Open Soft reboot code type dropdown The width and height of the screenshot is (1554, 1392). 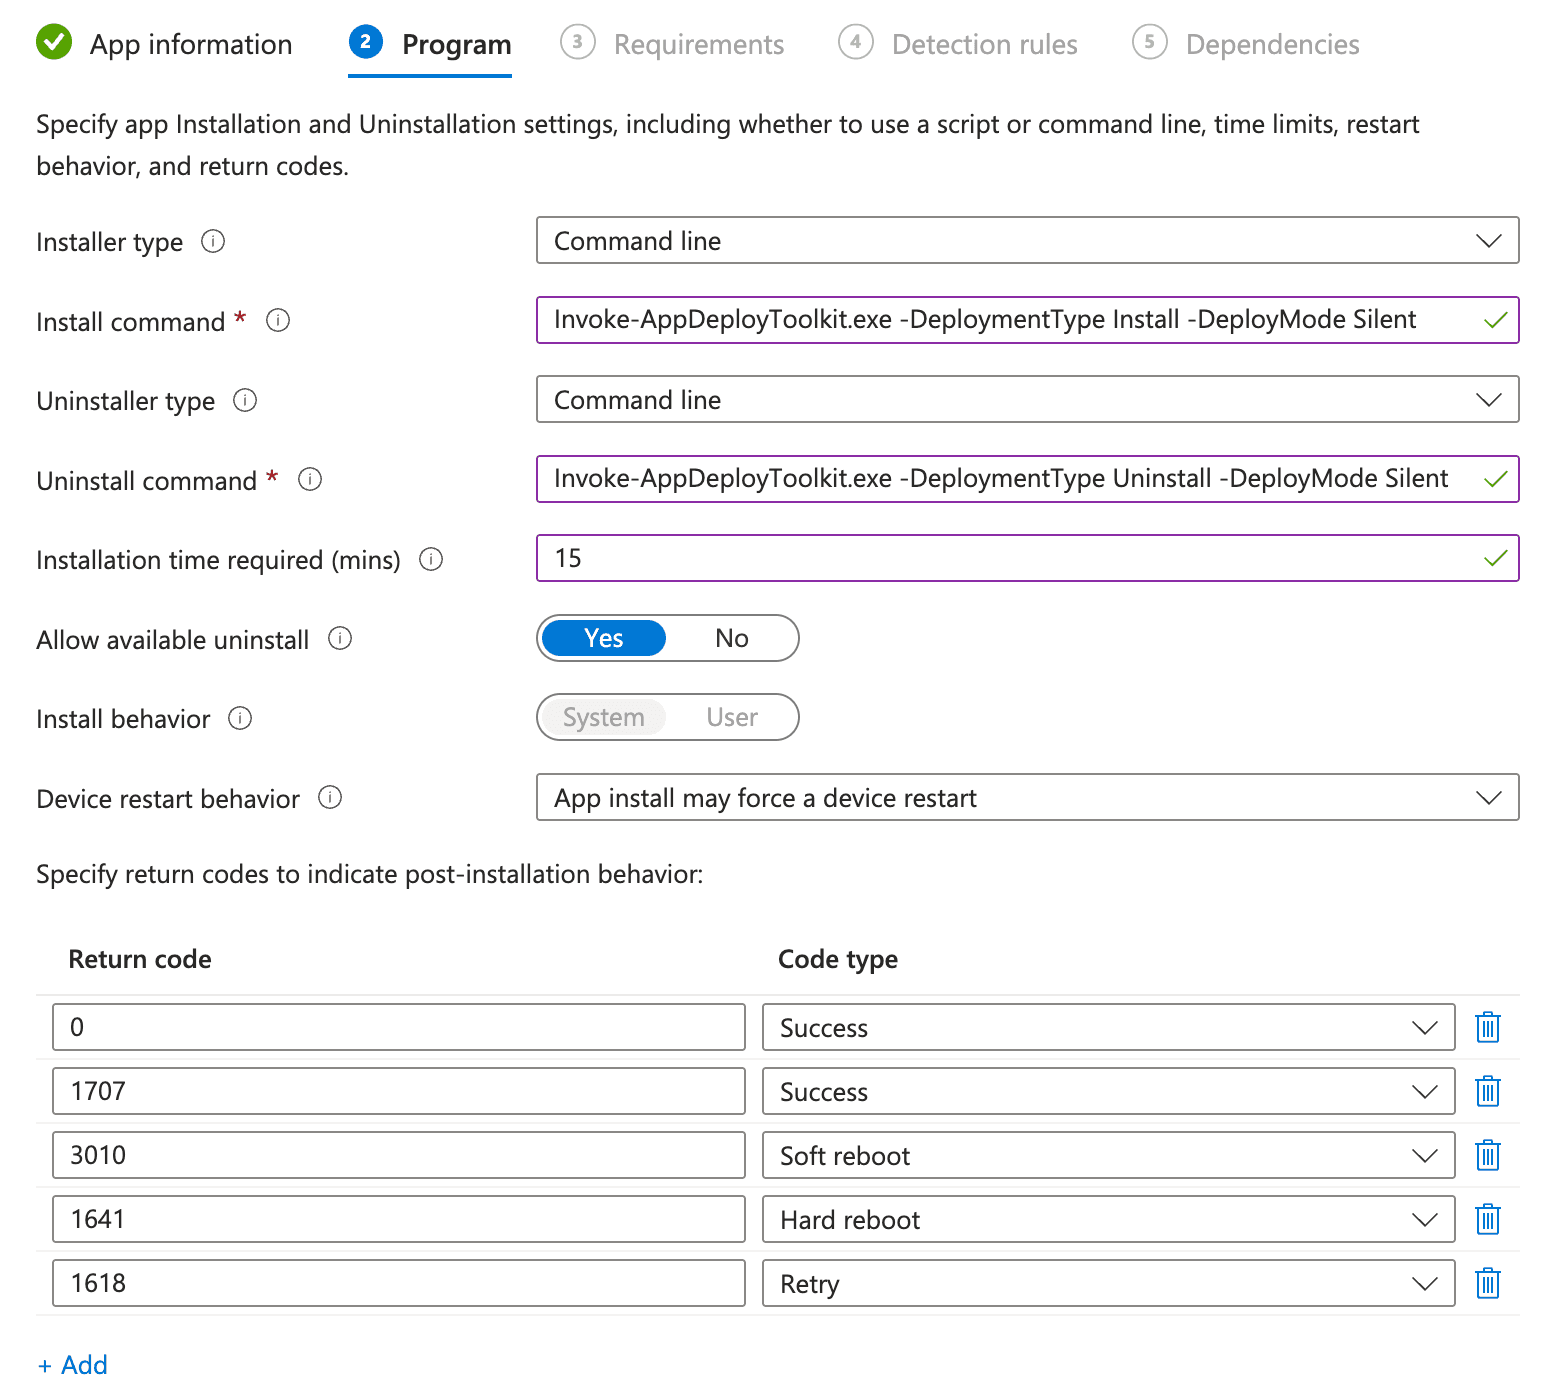(x=1108, y=1155)
